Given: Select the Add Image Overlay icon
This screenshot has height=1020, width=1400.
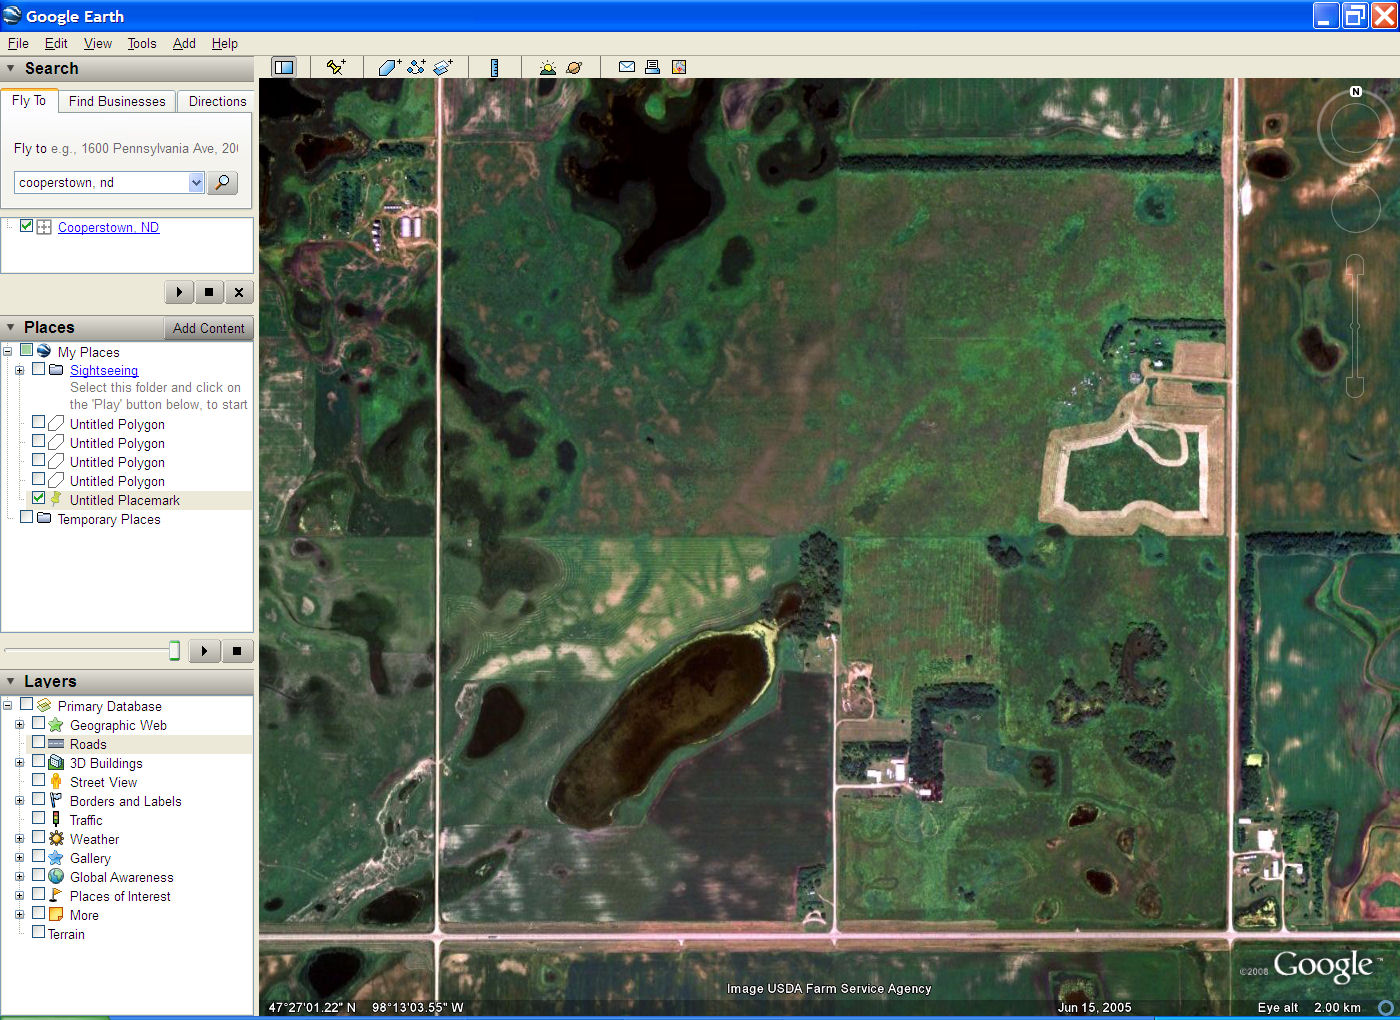Looking at the screenshot, I should point(443,67).
